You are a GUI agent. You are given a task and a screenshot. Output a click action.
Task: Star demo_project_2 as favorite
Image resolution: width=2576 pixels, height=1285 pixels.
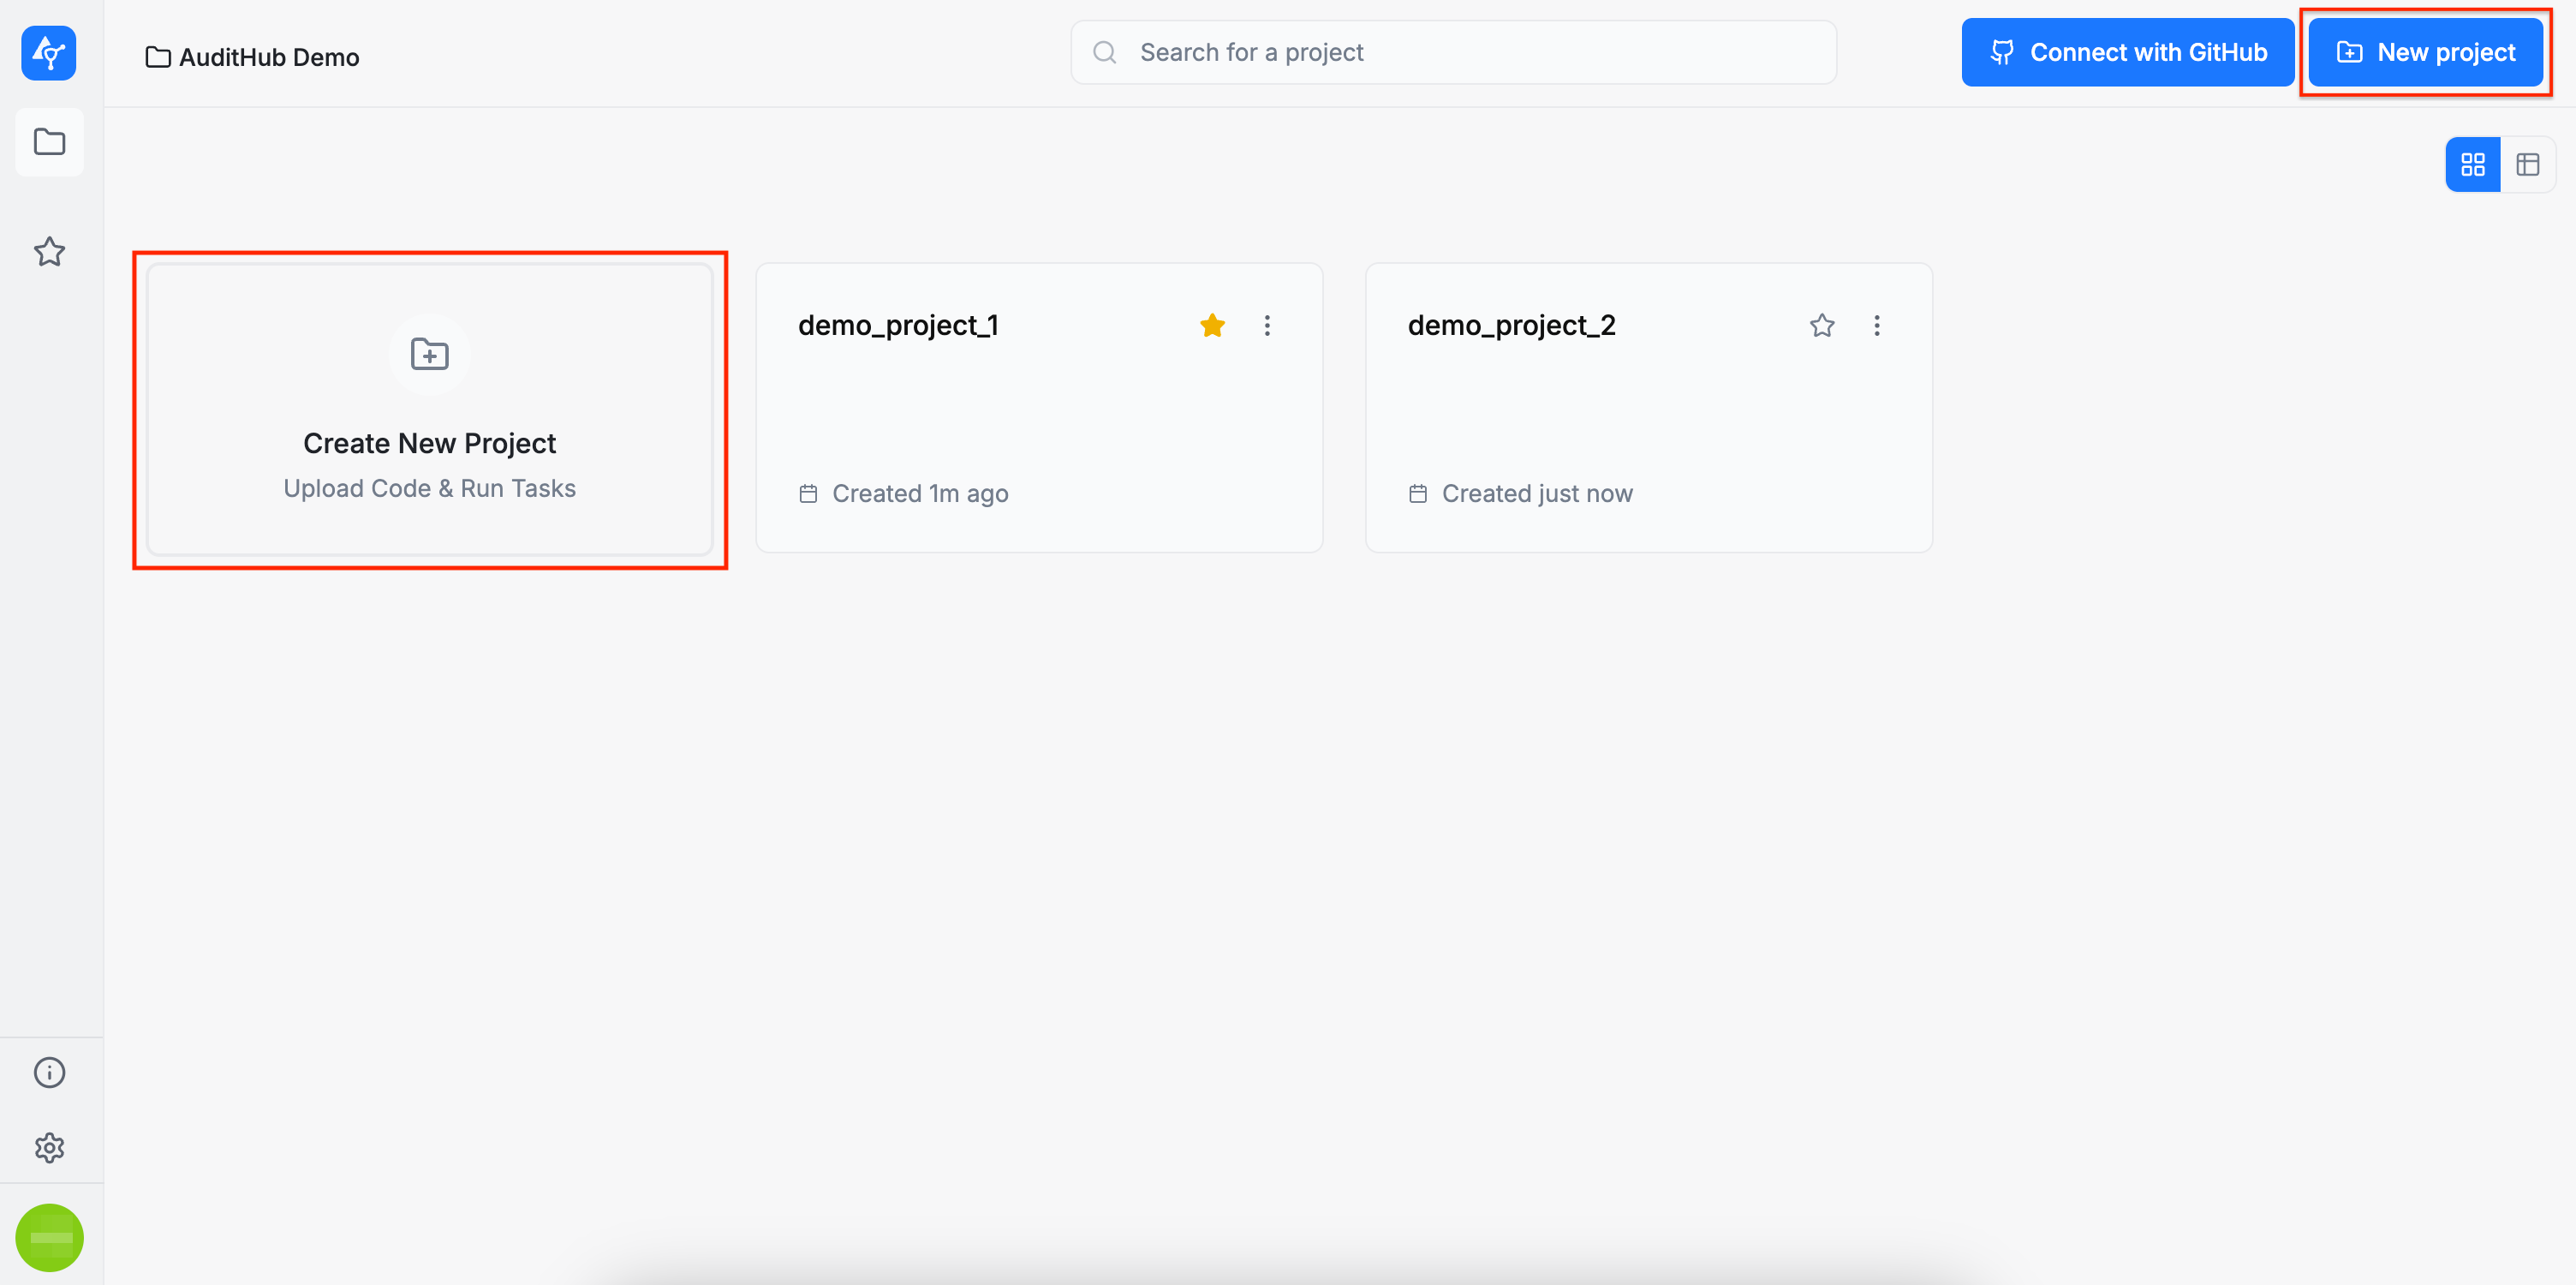[x=1821, y=325]
